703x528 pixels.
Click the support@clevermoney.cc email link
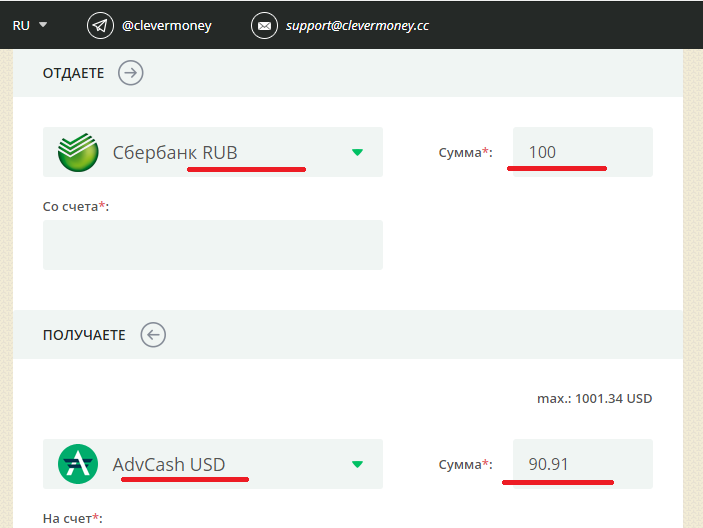pos(357,26)
